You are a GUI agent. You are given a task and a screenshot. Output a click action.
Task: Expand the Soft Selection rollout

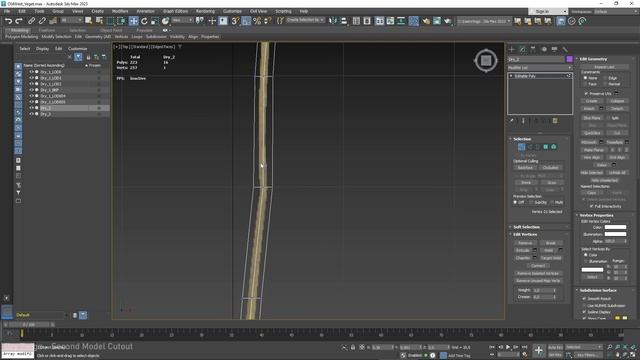point(526,227)
